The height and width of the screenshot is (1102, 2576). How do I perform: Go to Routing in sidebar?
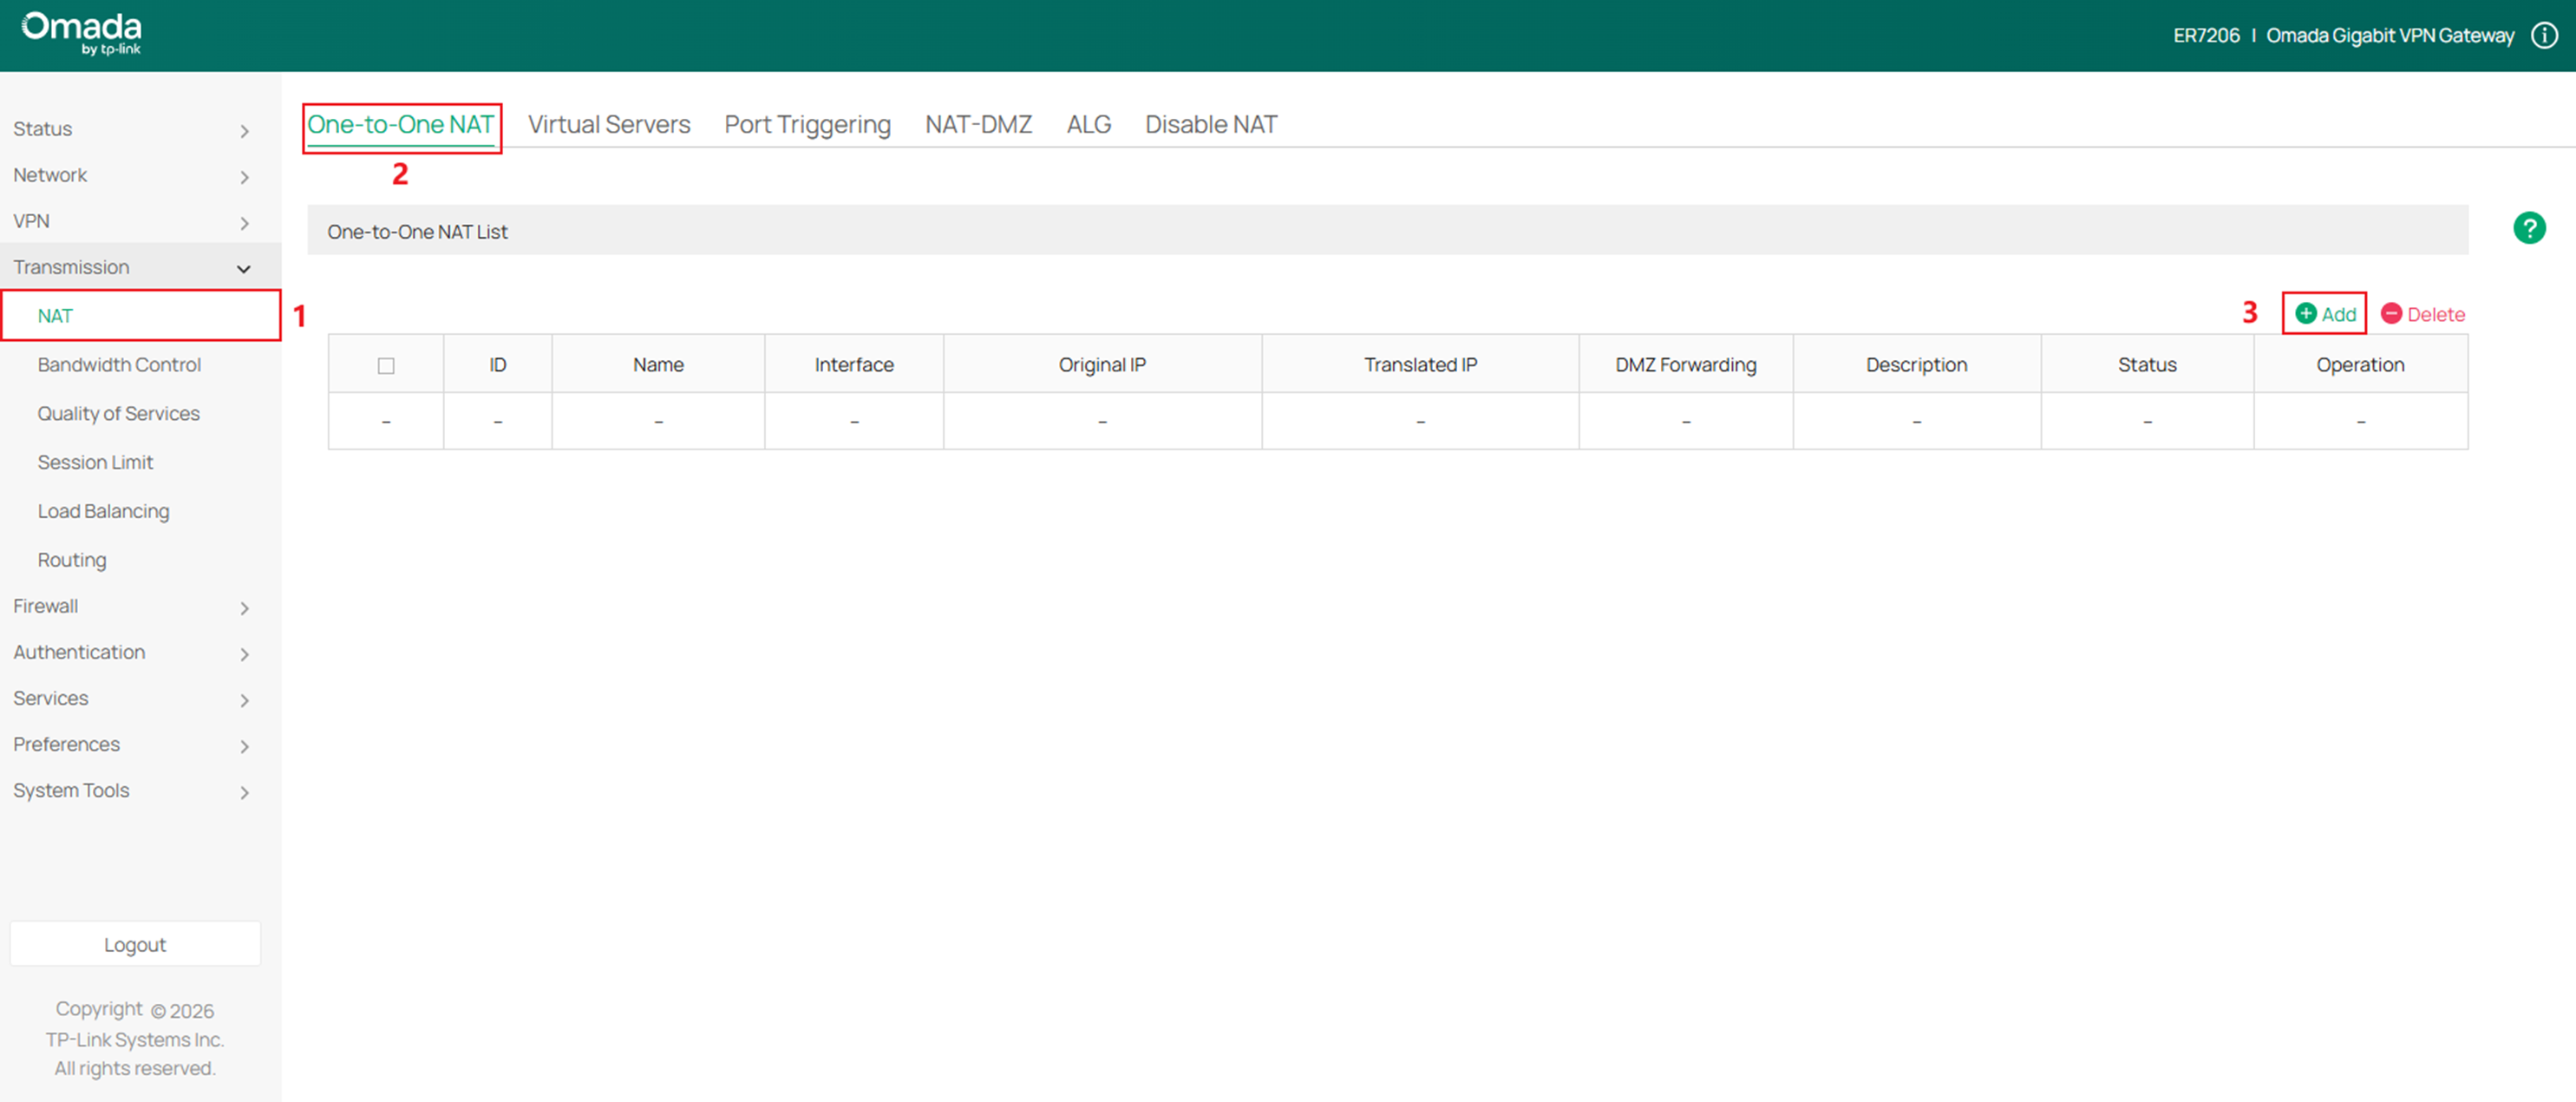72,560
